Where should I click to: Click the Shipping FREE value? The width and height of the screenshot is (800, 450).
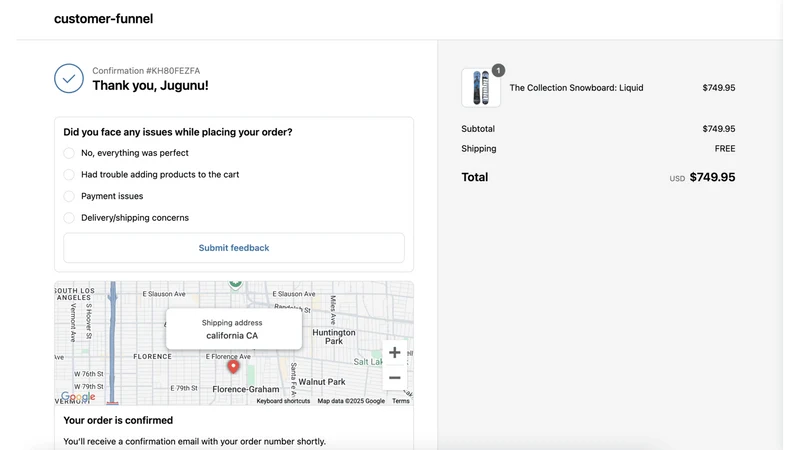point(725,148)
